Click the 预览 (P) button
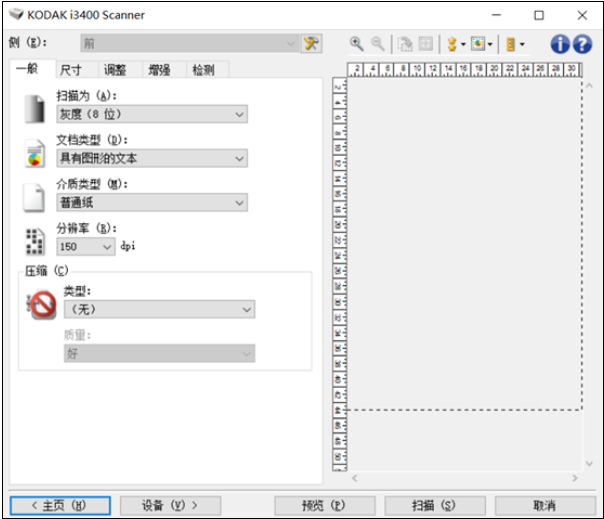 pyautogui.click(x=324, y=506)
